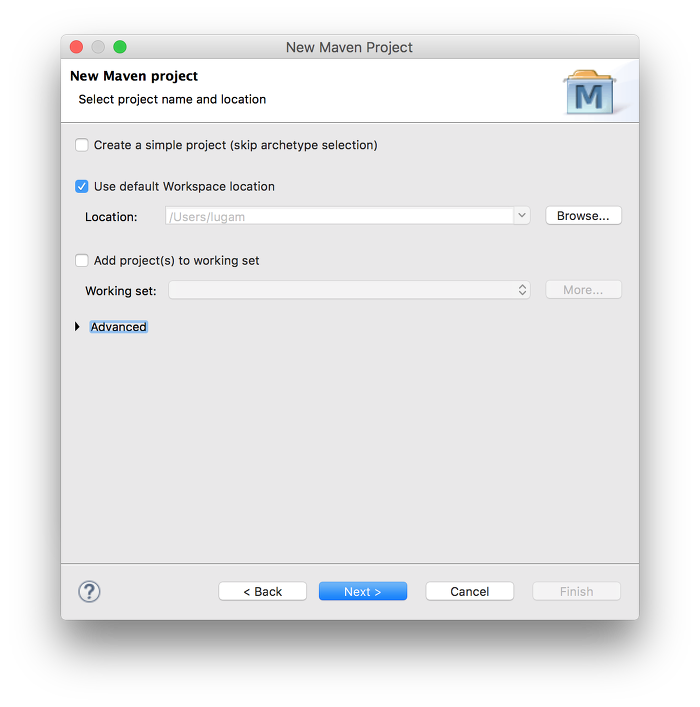The width and height of the screenshot is (700, 707).
Task: Click into the Location path field
Action: [x=339, y=216]
